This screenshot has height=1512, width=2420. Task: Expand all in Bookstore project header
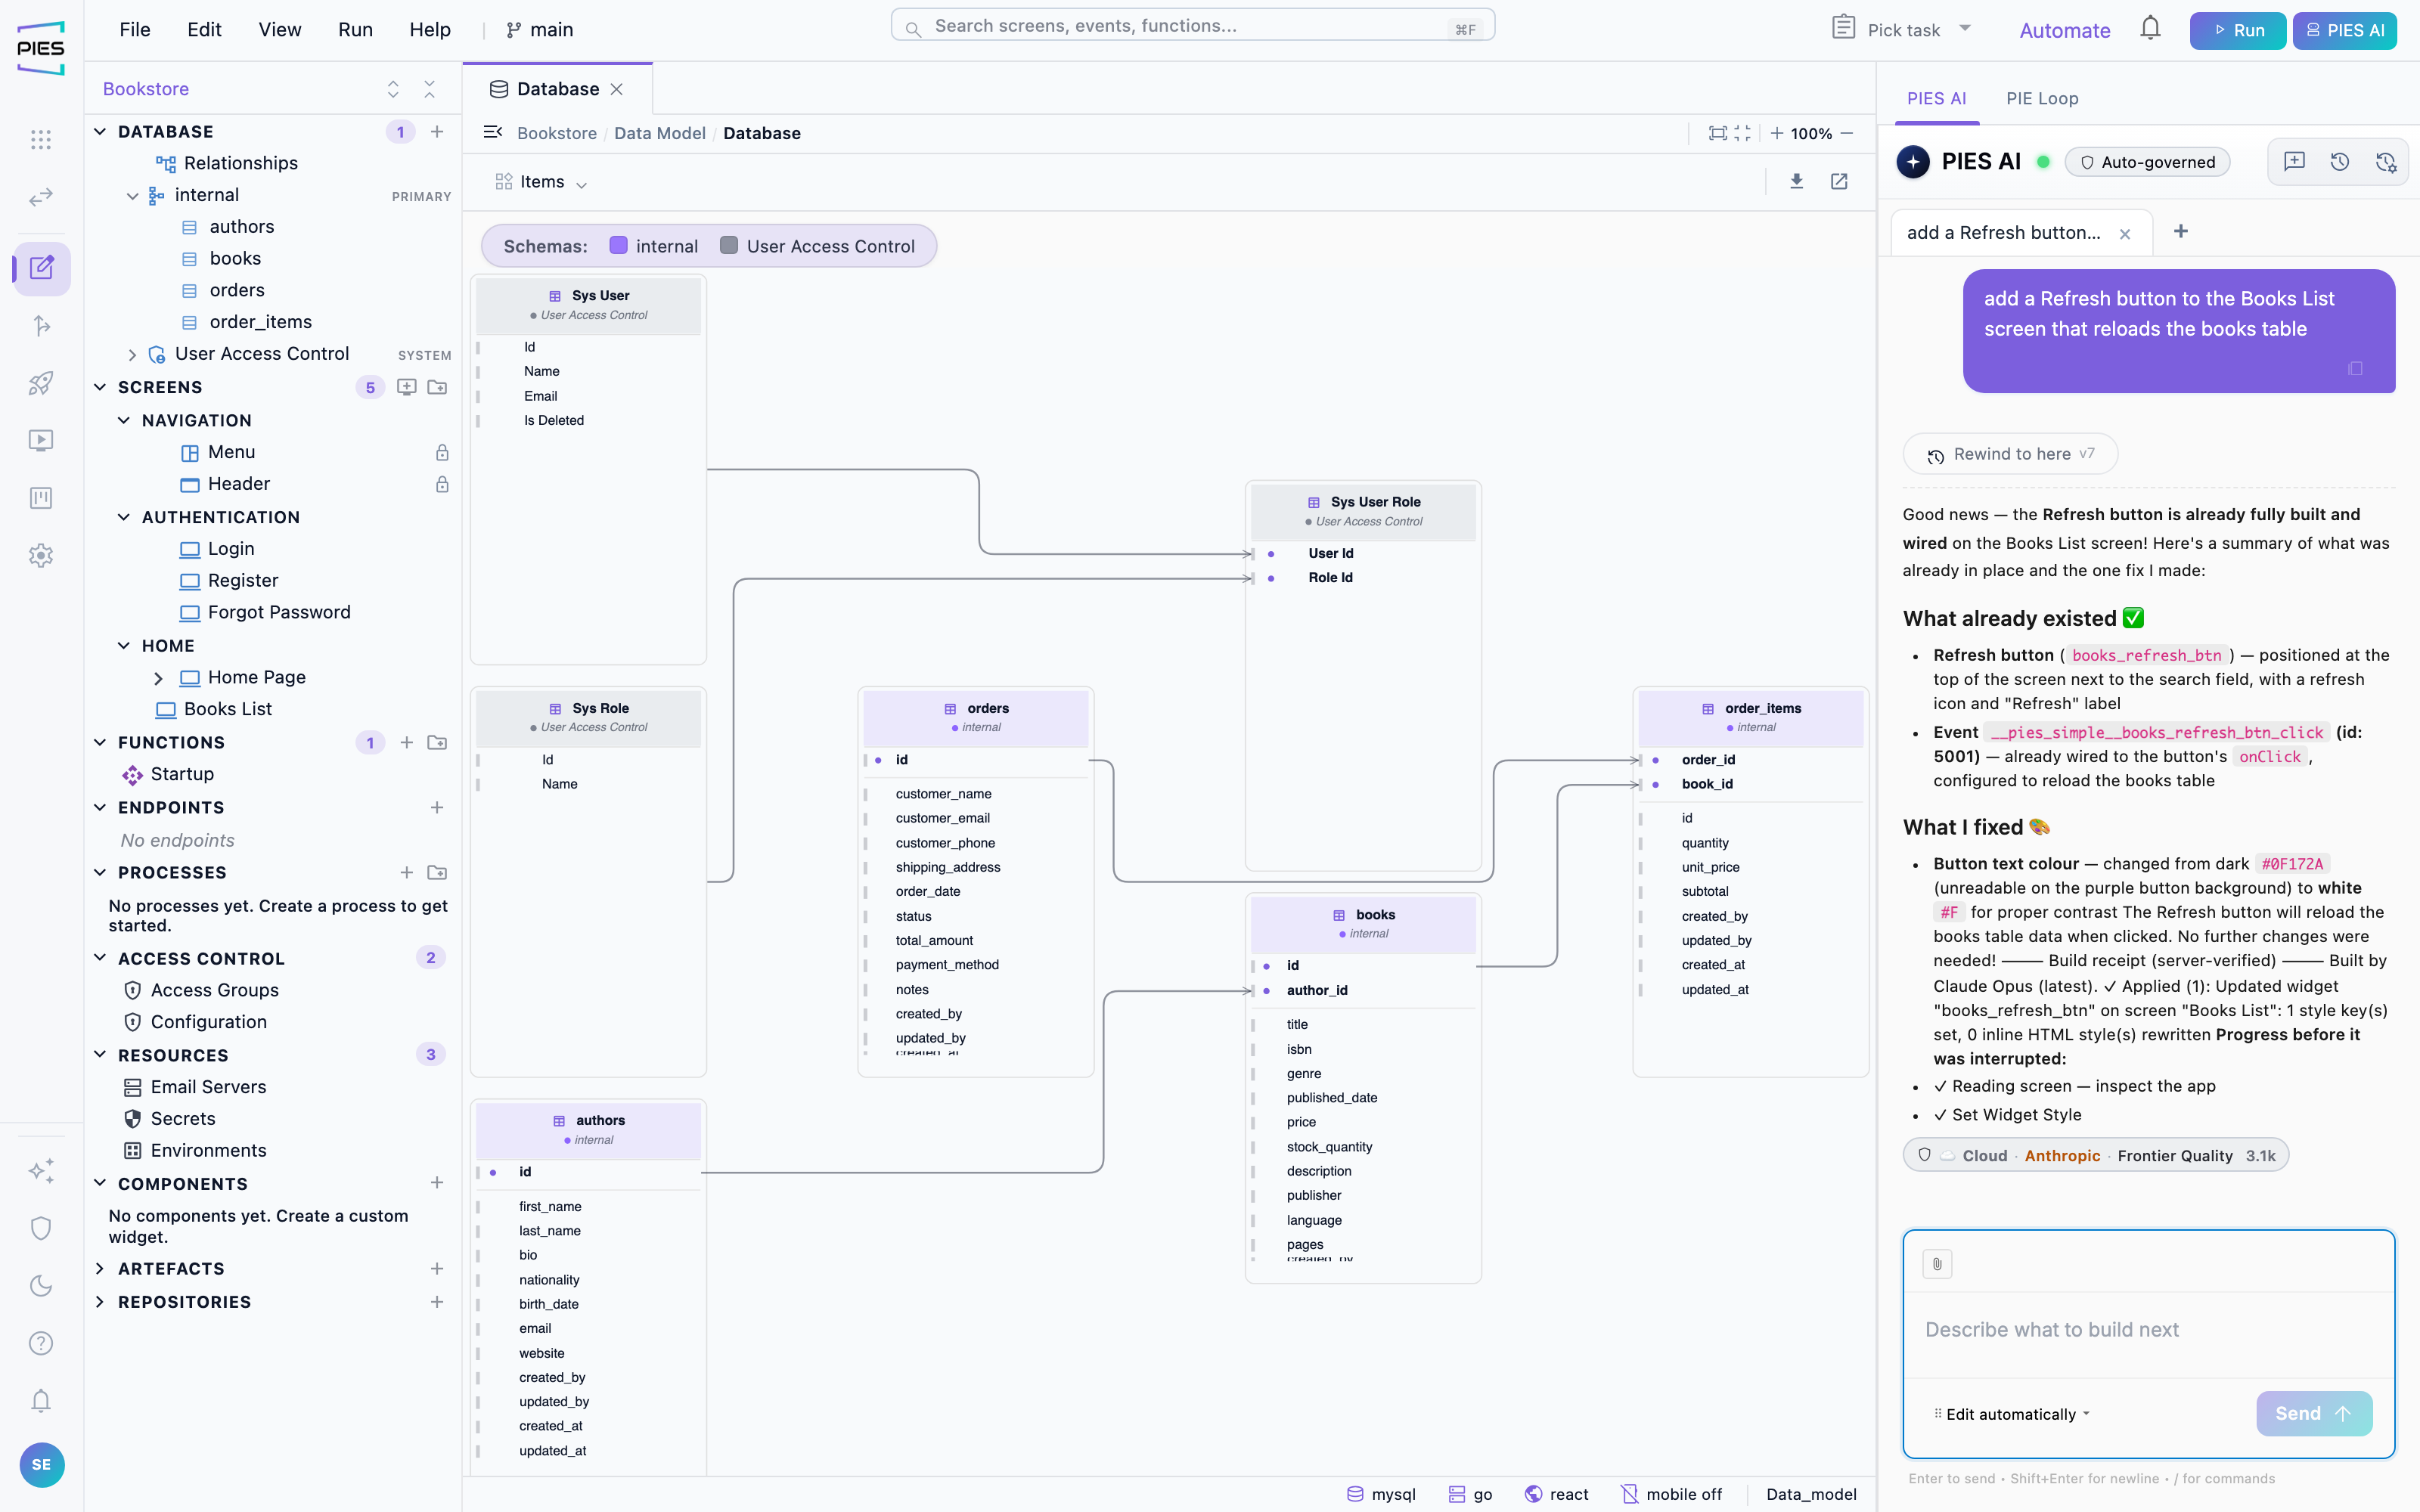(393, 89)
